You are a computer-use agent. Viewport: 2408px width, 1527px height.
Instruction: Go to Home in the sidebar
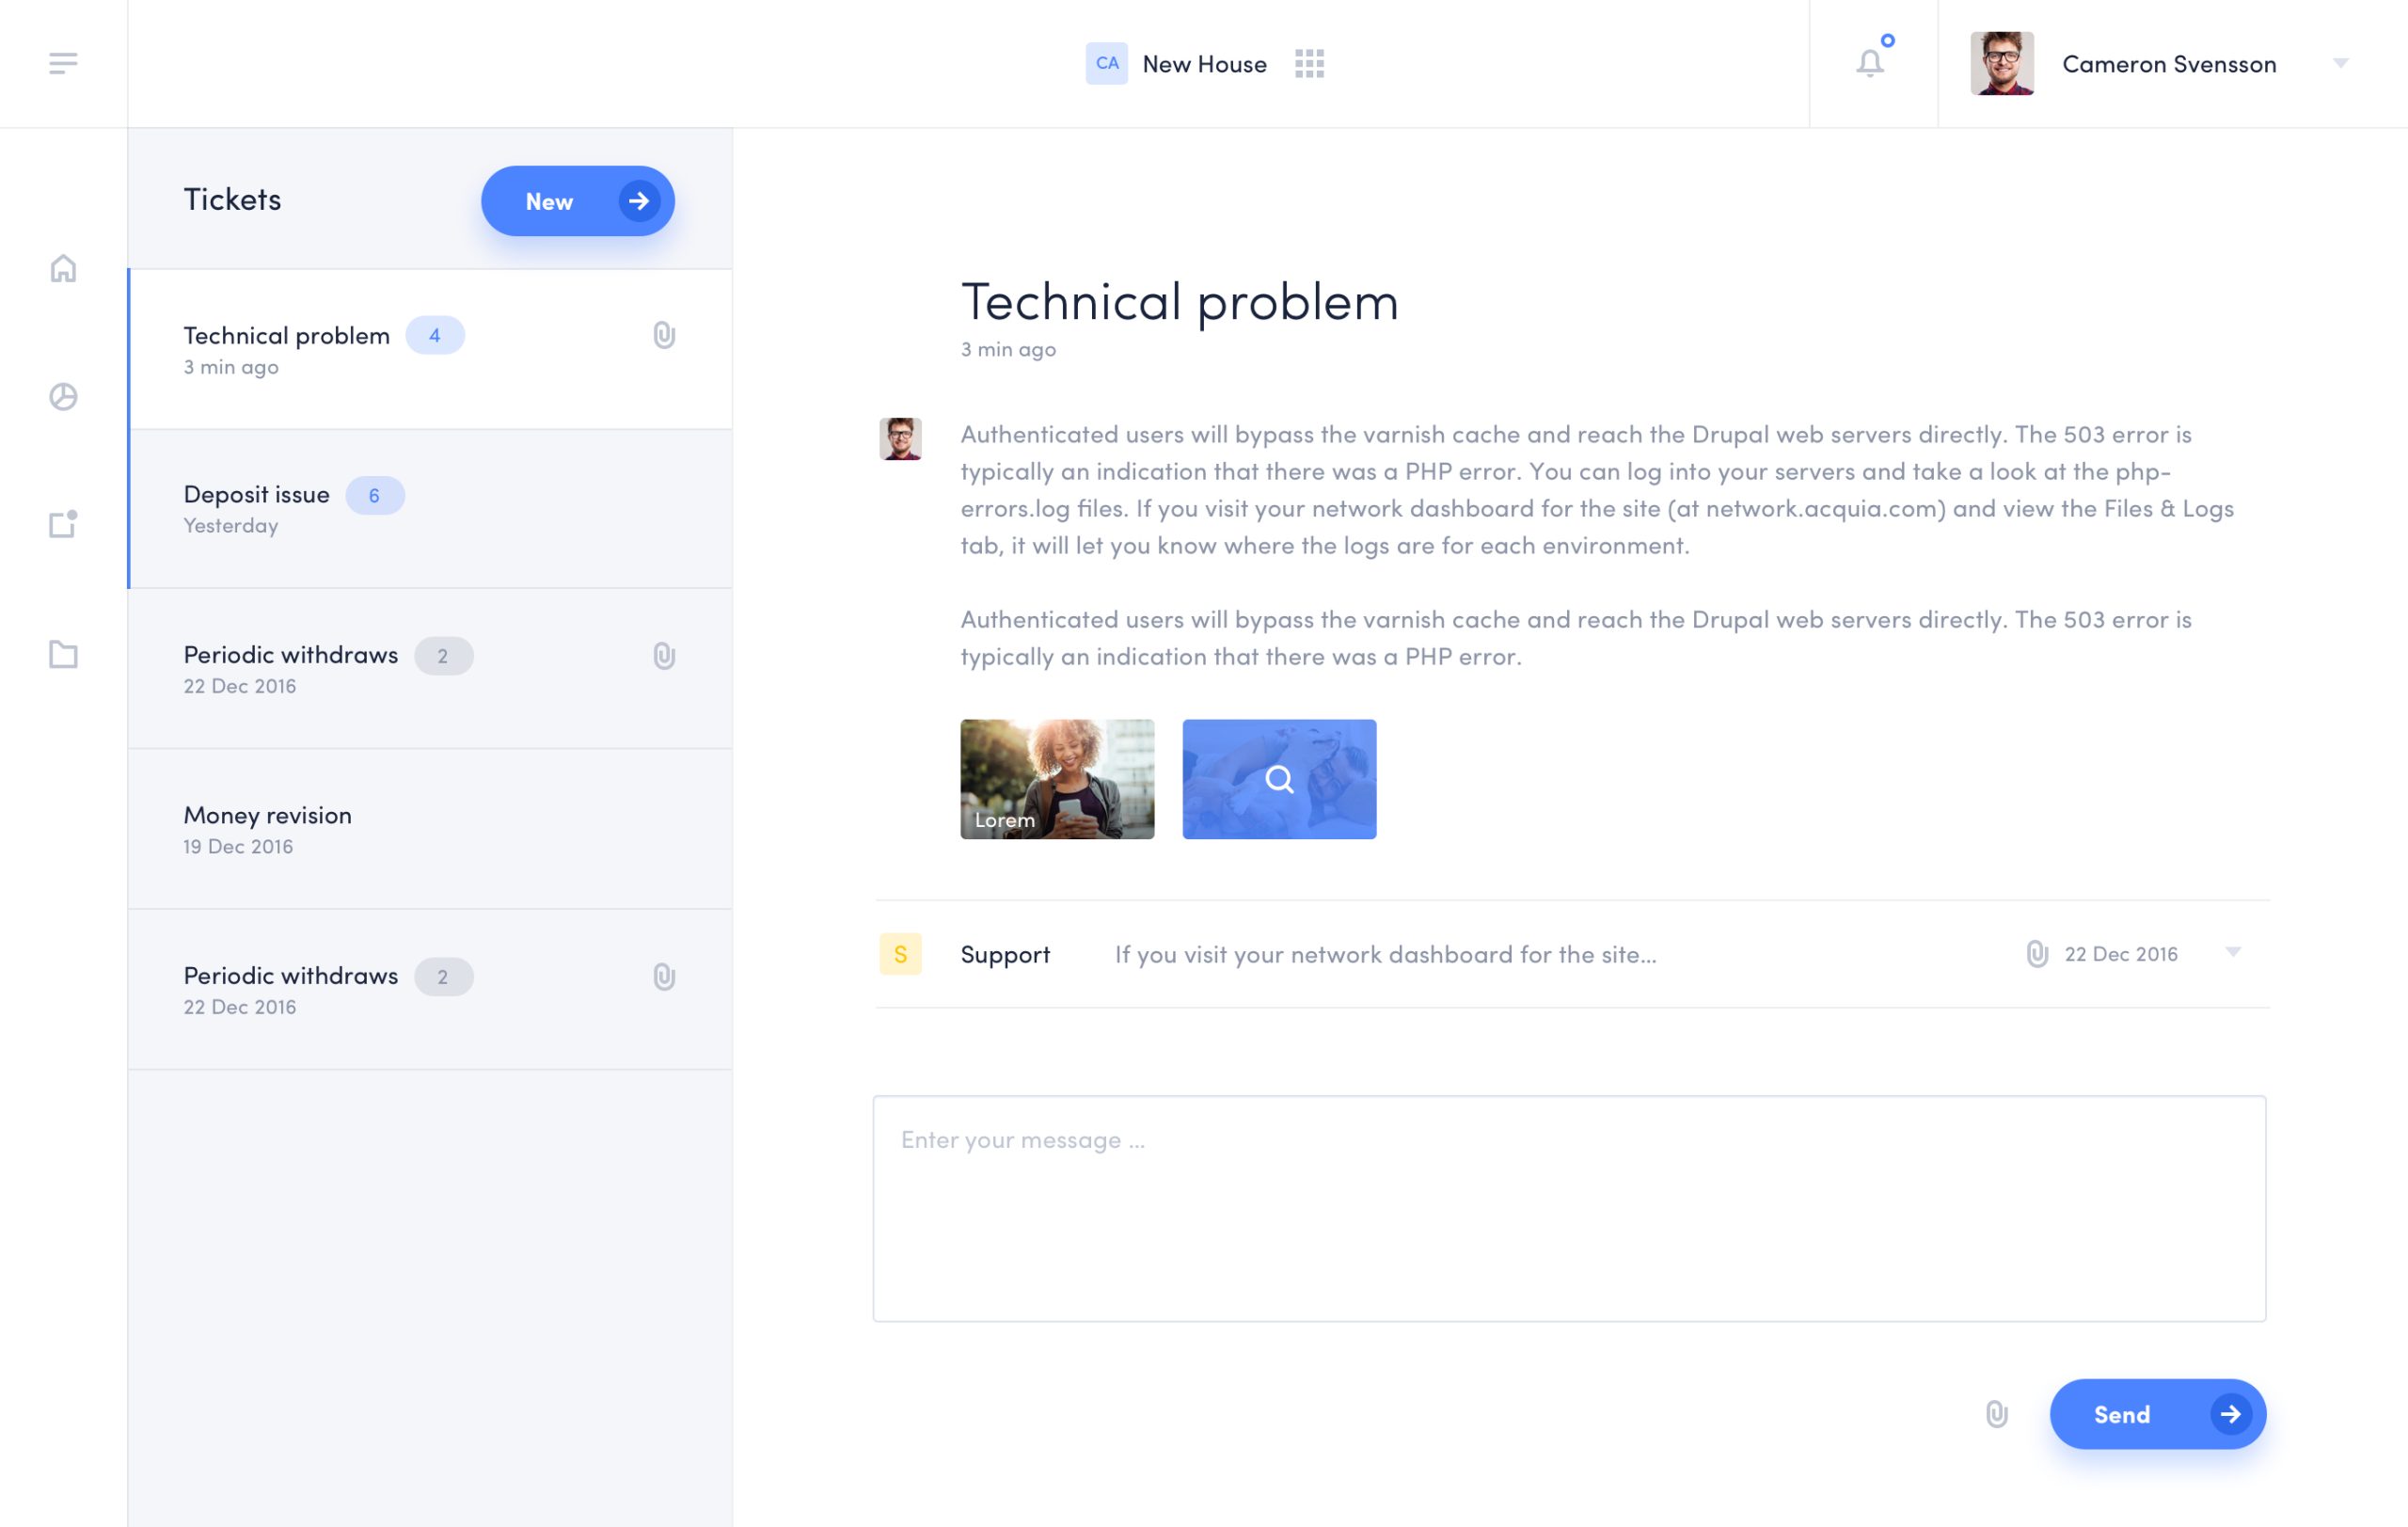point(63,268)
